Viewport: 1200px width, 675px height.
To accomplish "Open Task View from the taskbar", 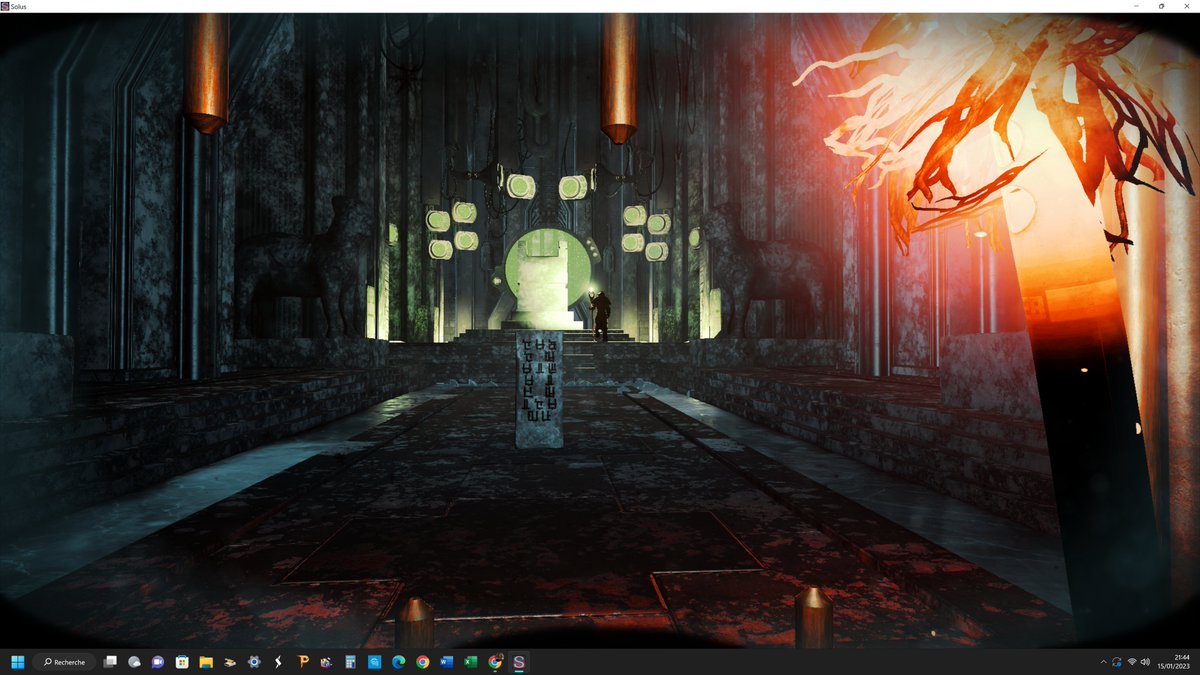I will click(110, 662).
